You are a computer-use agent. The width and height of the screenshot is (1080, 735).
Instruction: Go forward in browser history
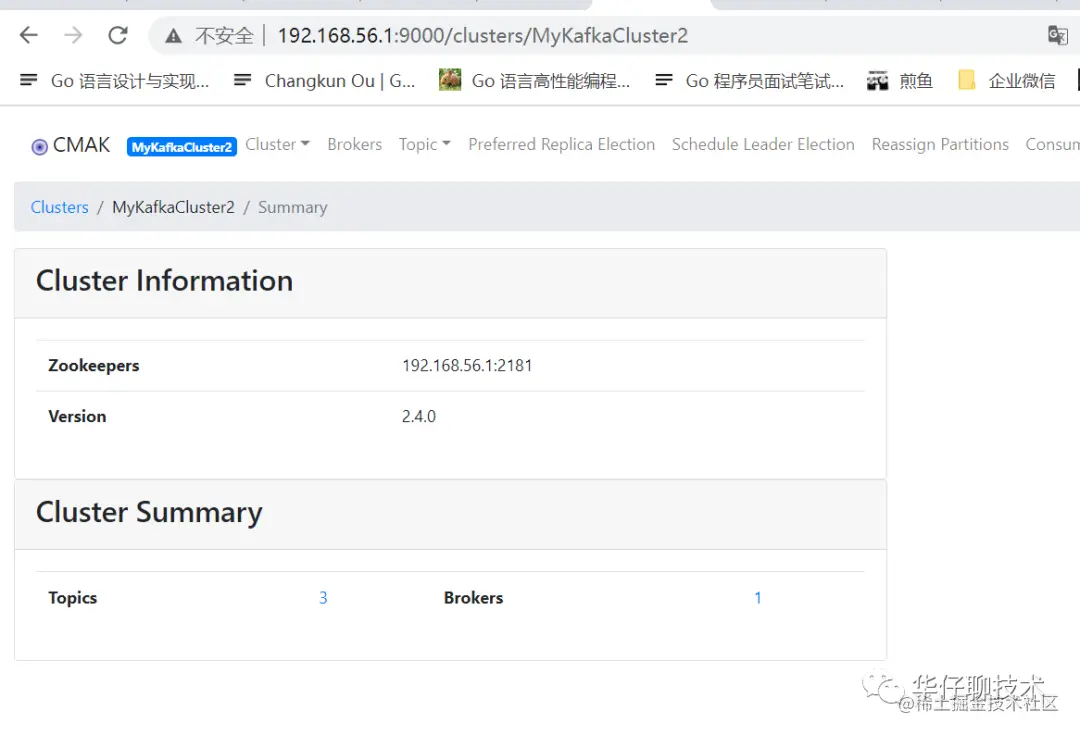click(73, 35)
